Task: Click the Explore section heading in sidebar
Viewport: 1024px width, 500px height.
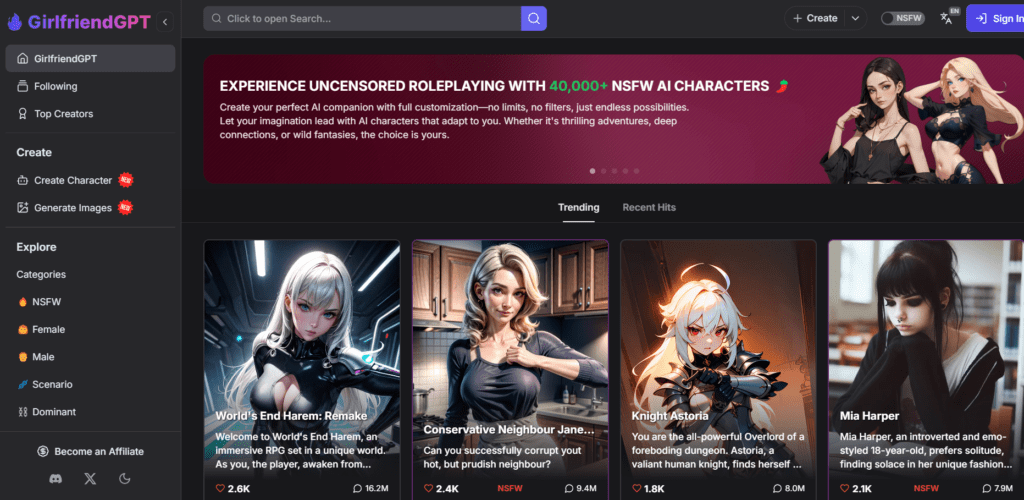Action: pos(37,247)
